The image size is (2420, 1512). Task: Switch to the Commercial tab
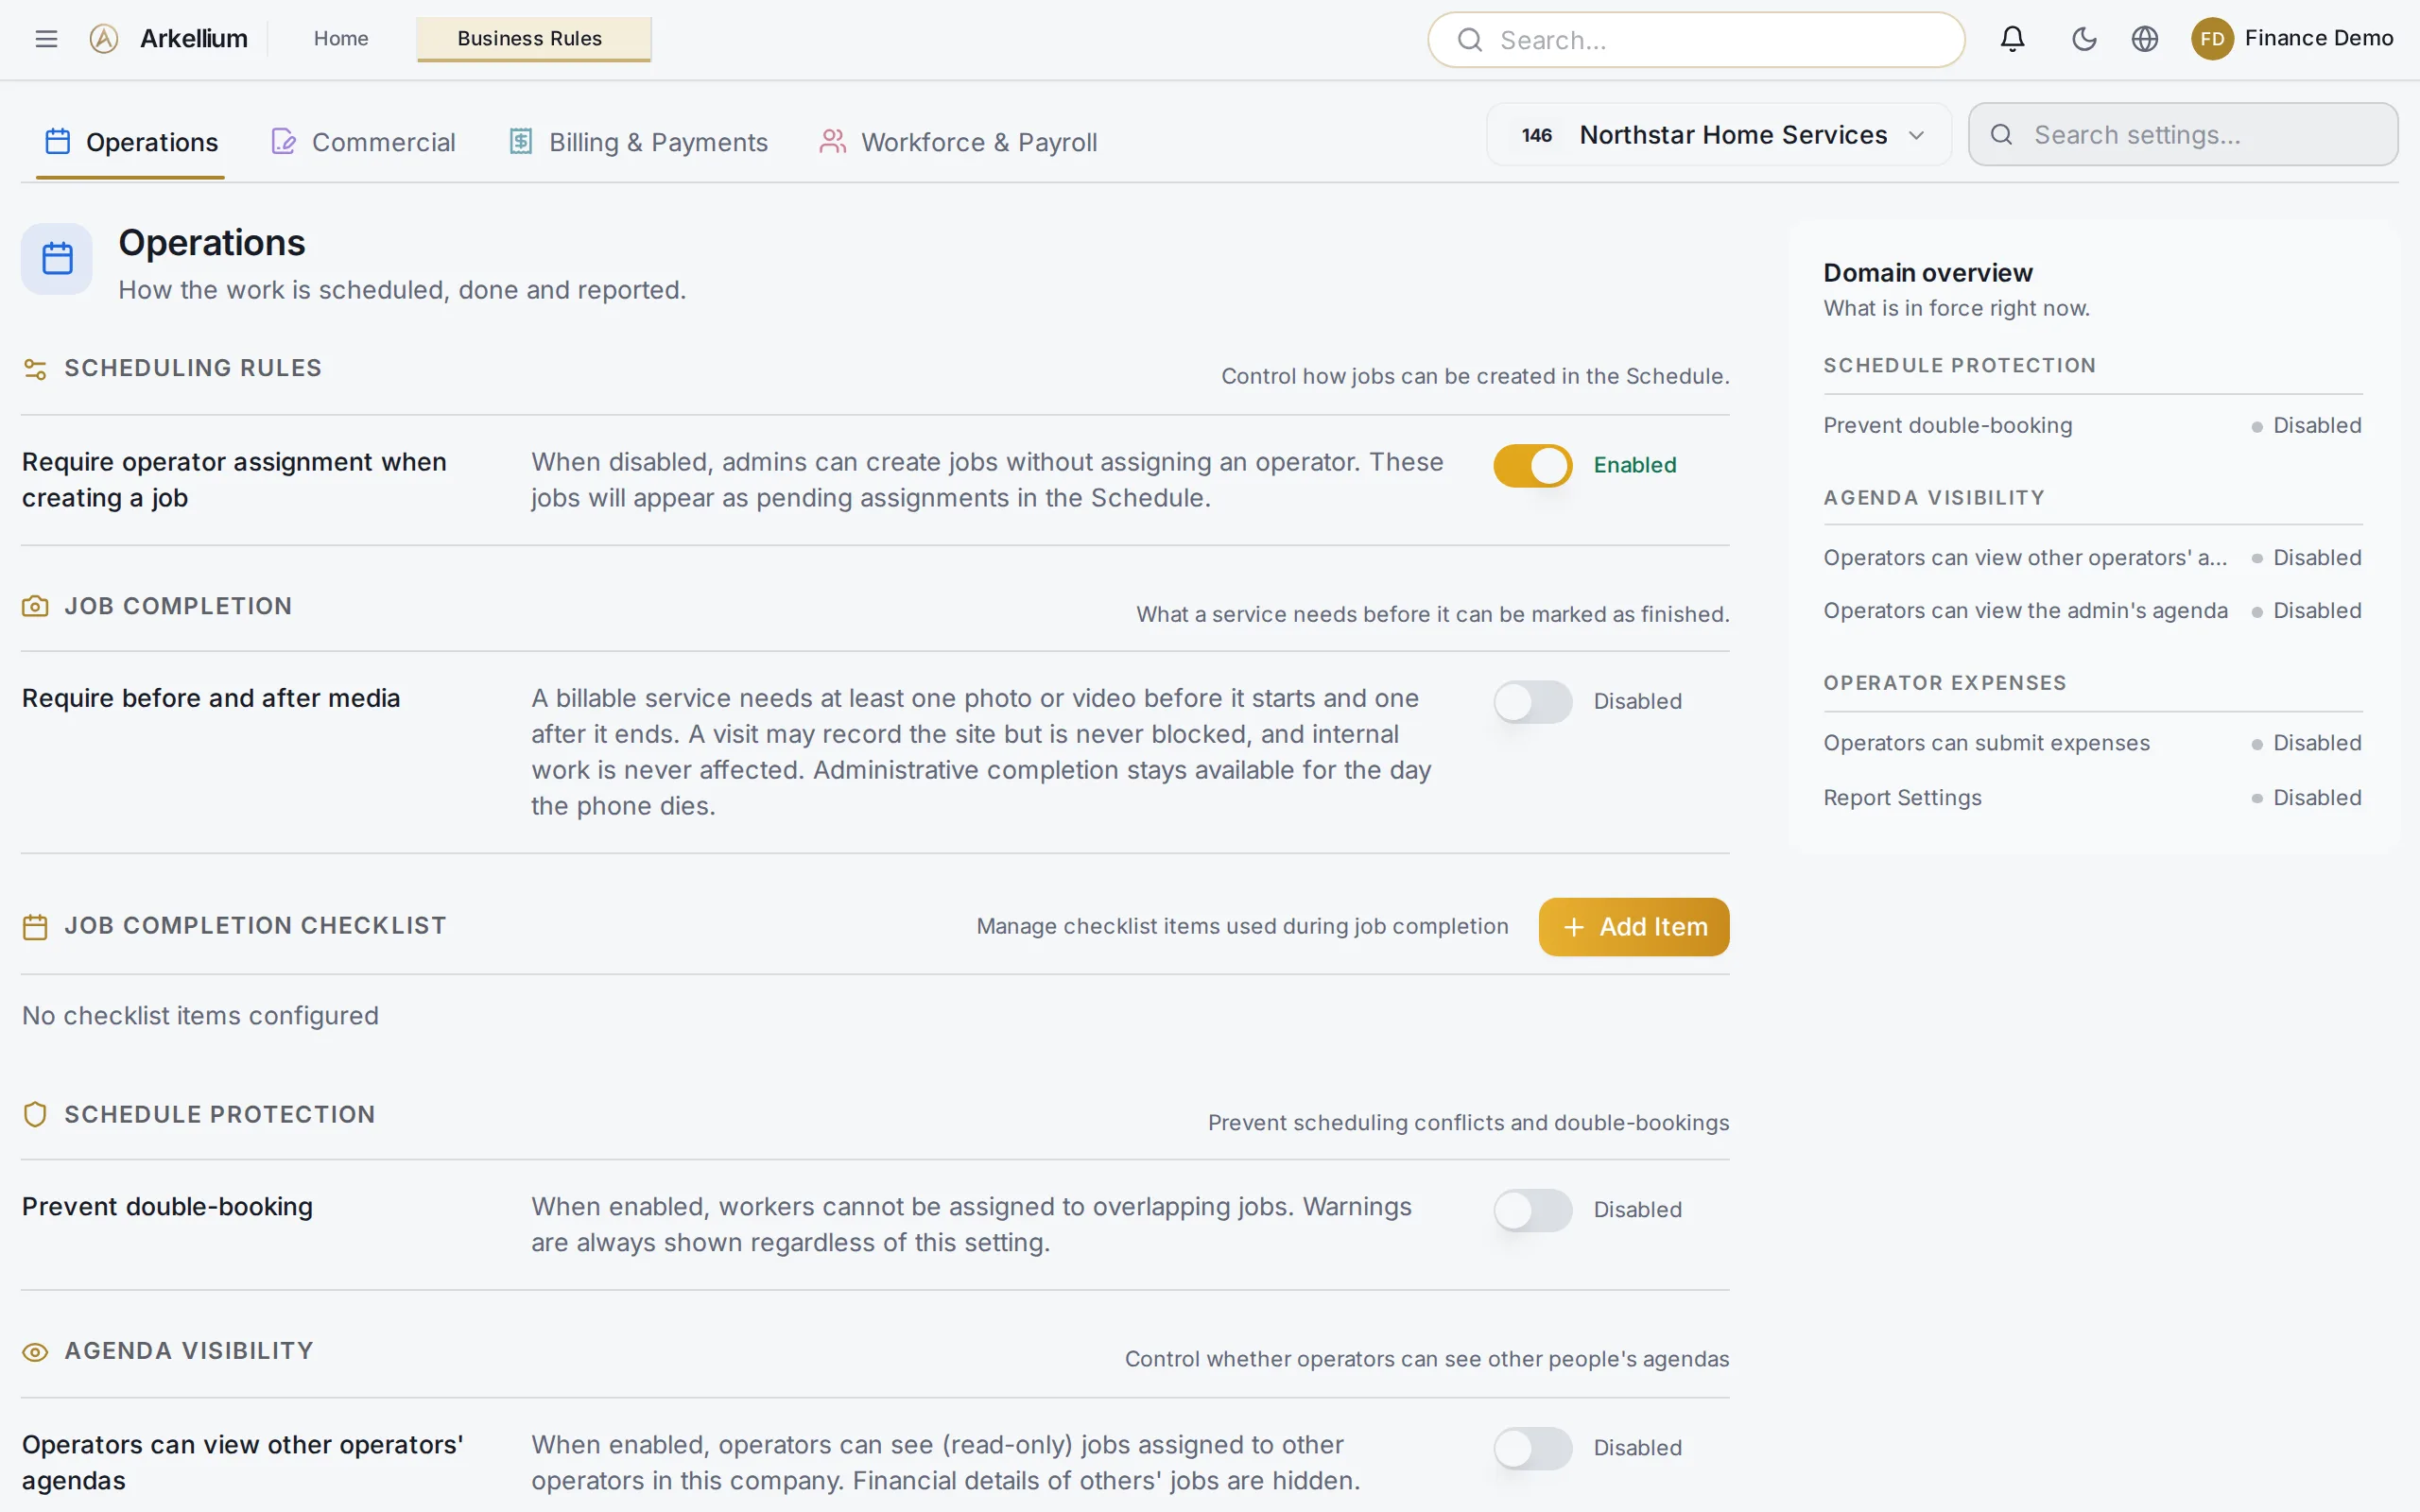tap(363, 142)
